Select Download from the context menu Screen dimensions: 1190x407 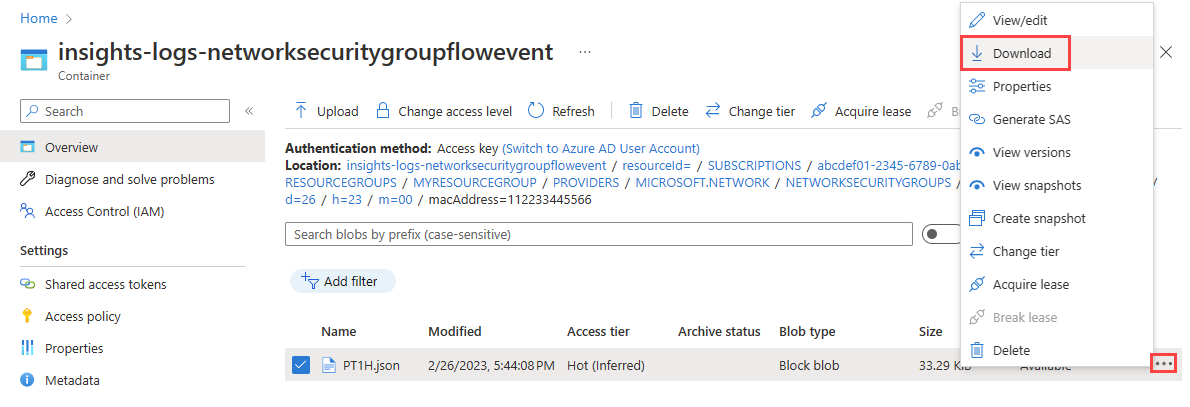point(1021,53)
